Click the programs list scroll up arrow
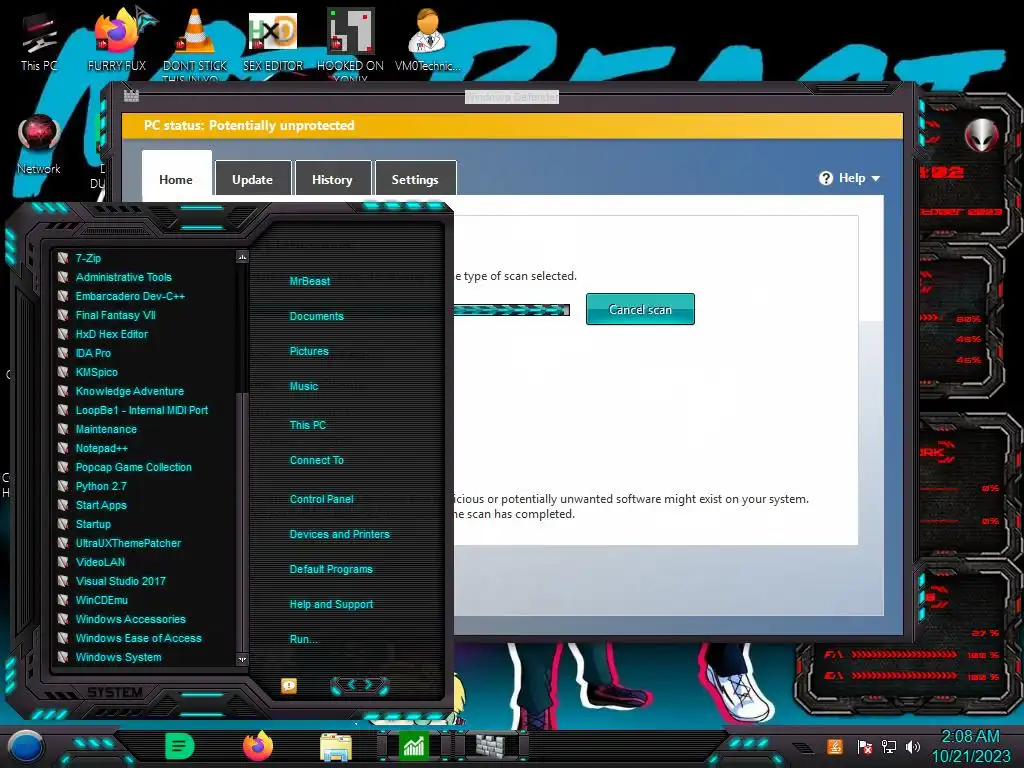Image resolution: width=1024 pixels, height=768 pixels. tap(242, 257)
